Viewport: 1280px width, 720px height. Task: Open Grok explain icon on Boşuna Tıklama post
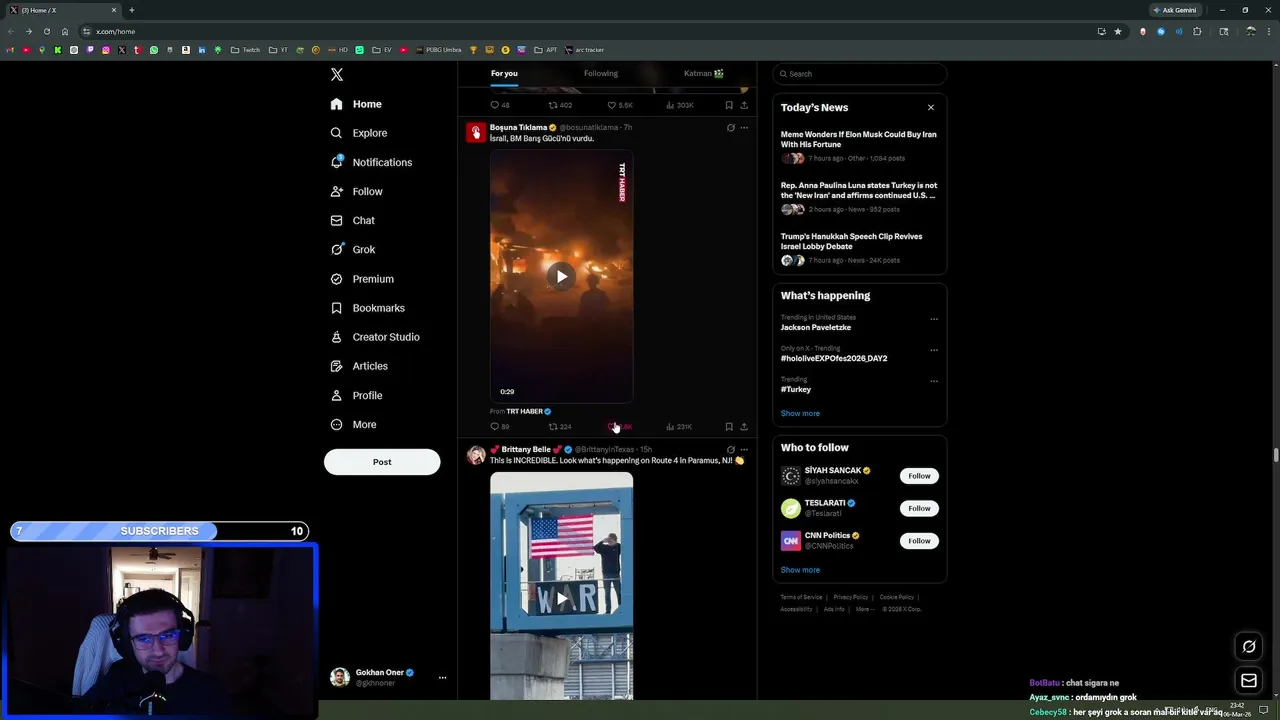point(730,128)
